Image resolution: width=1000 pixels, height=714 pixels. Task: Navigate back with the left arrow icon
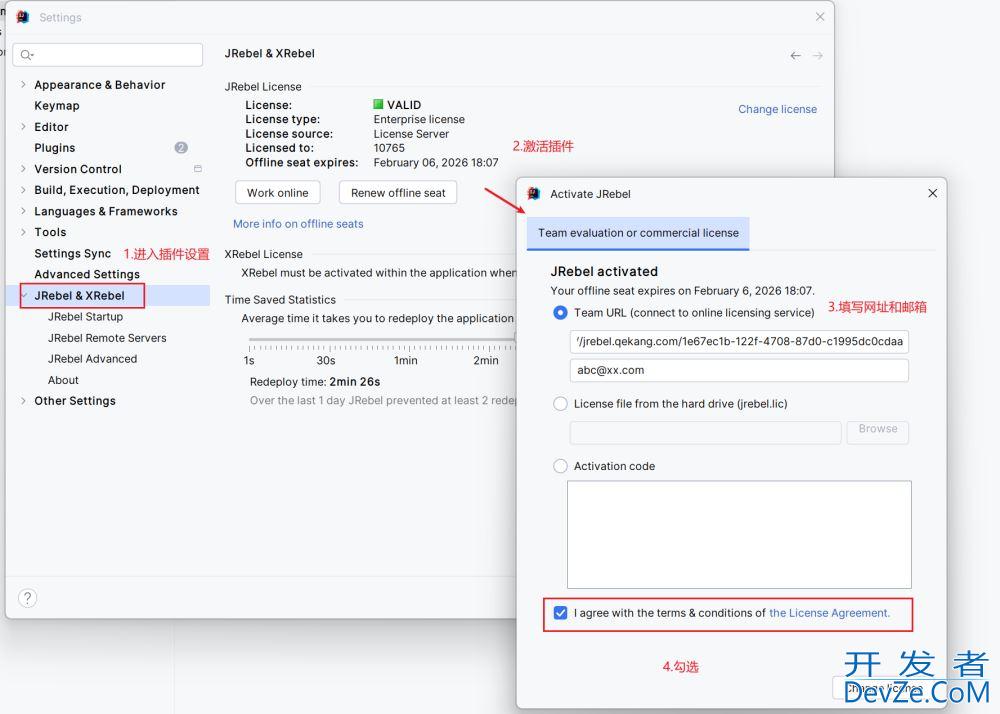795,55
